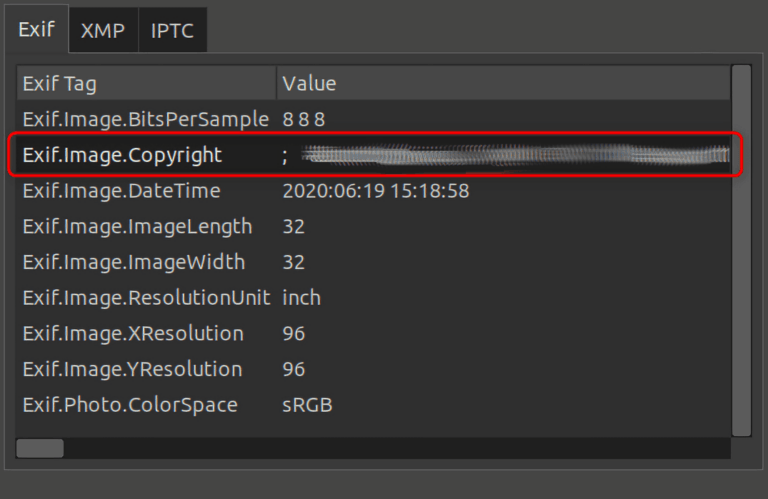Click the sRGB color space value

(307, 405)
